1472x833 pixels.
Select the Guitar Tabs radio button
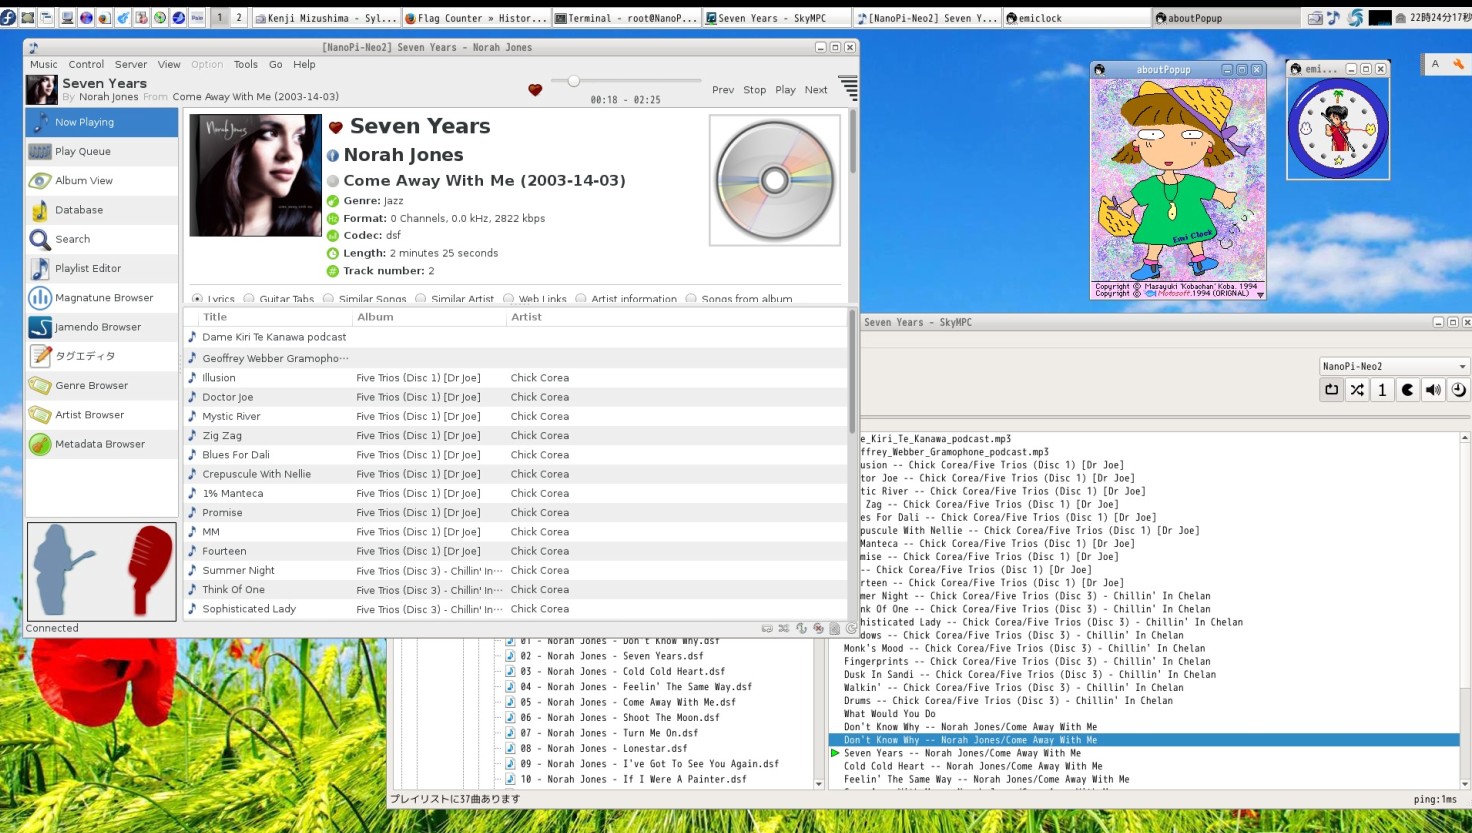coord(249,299)
